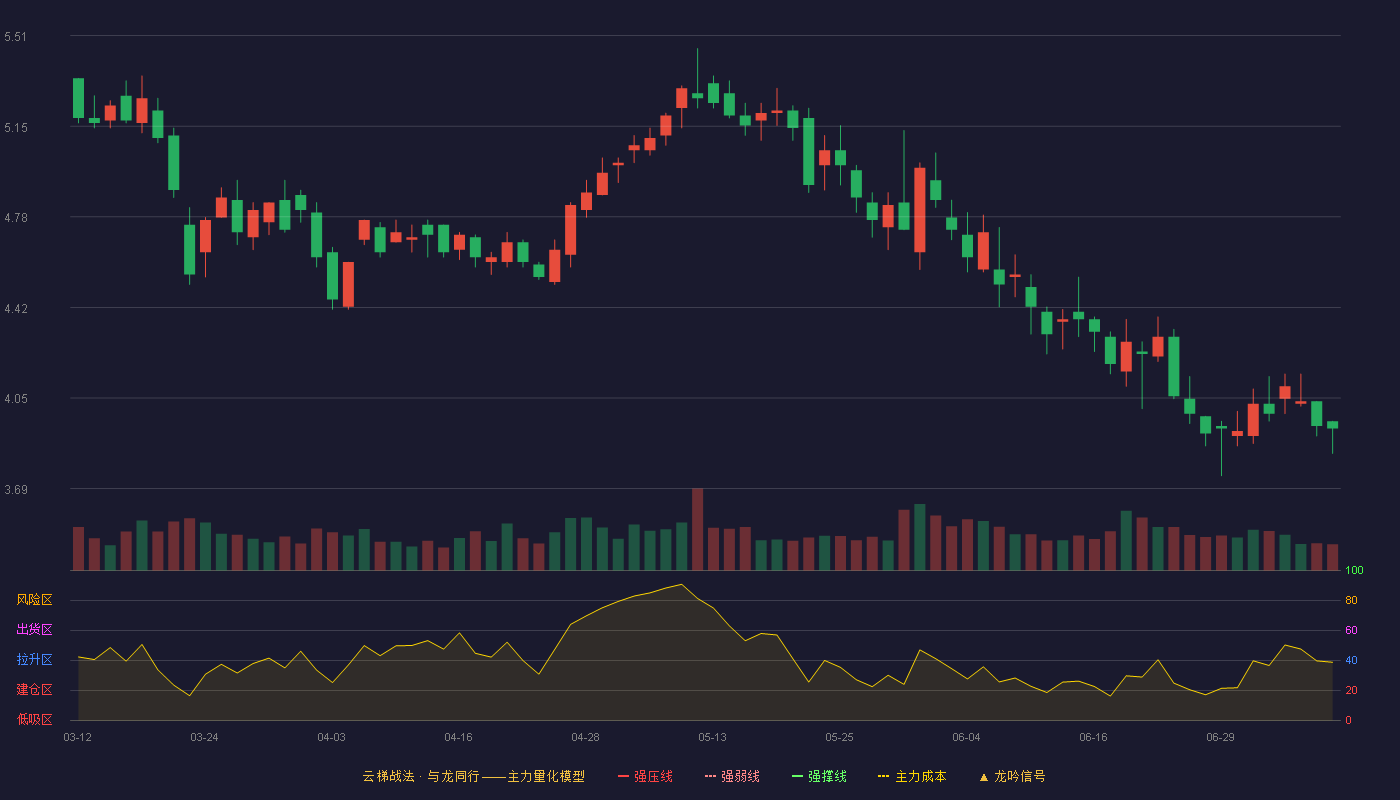Select the 风险区 zone label
The width and height of the screenshot is (1400, 800).
point(34,600)
